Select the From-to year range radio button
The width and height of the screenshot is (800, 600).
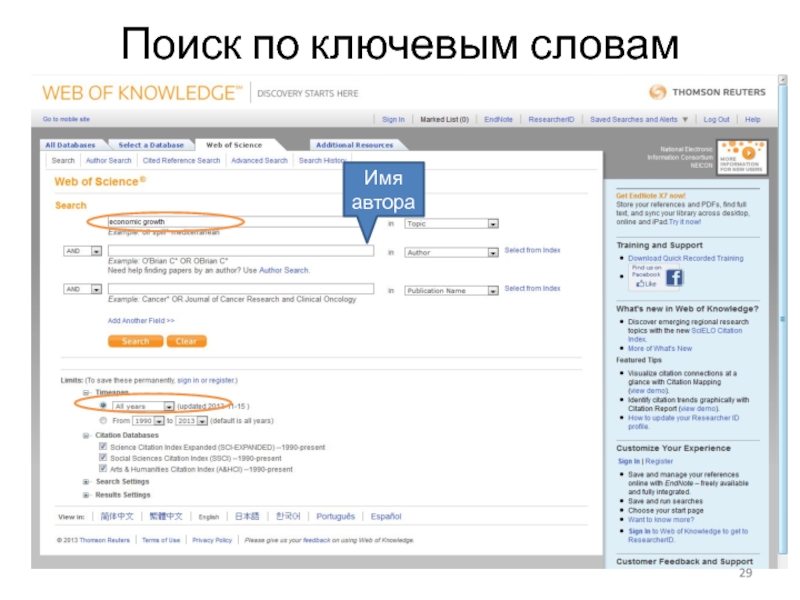(x=103, y=420)
